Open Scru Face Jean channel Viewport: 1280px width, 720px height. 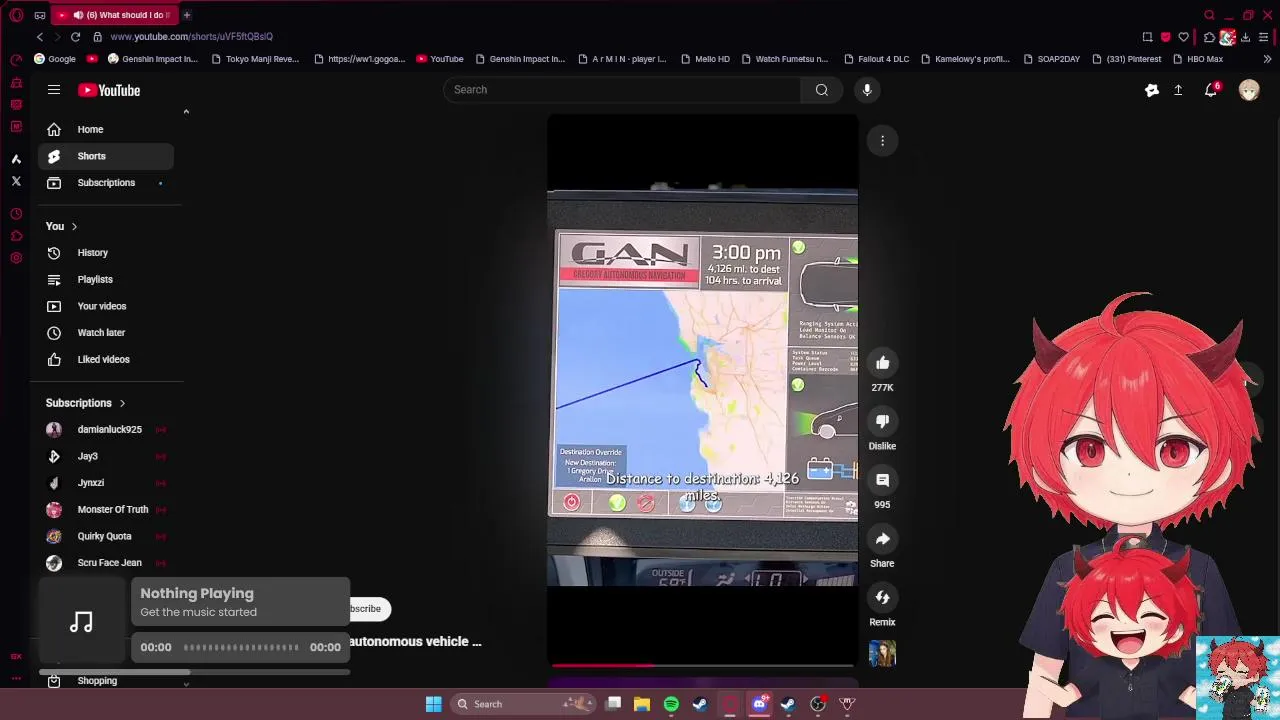point(106,563)
